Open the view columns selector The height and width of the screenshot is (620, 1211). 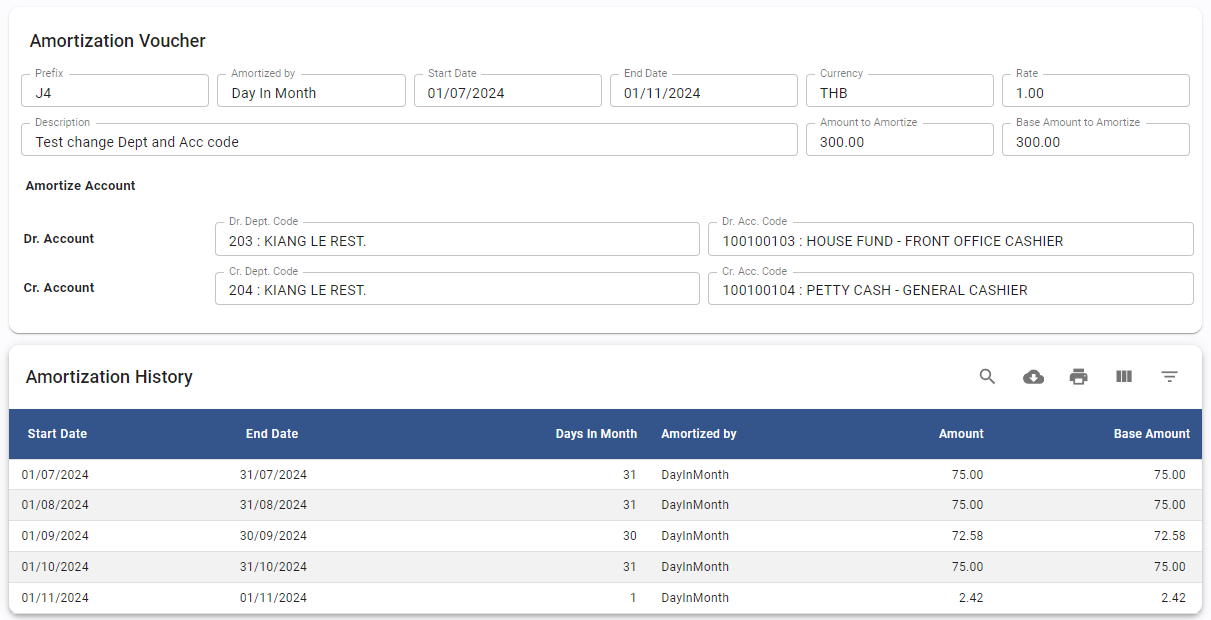coord(1124,377)
